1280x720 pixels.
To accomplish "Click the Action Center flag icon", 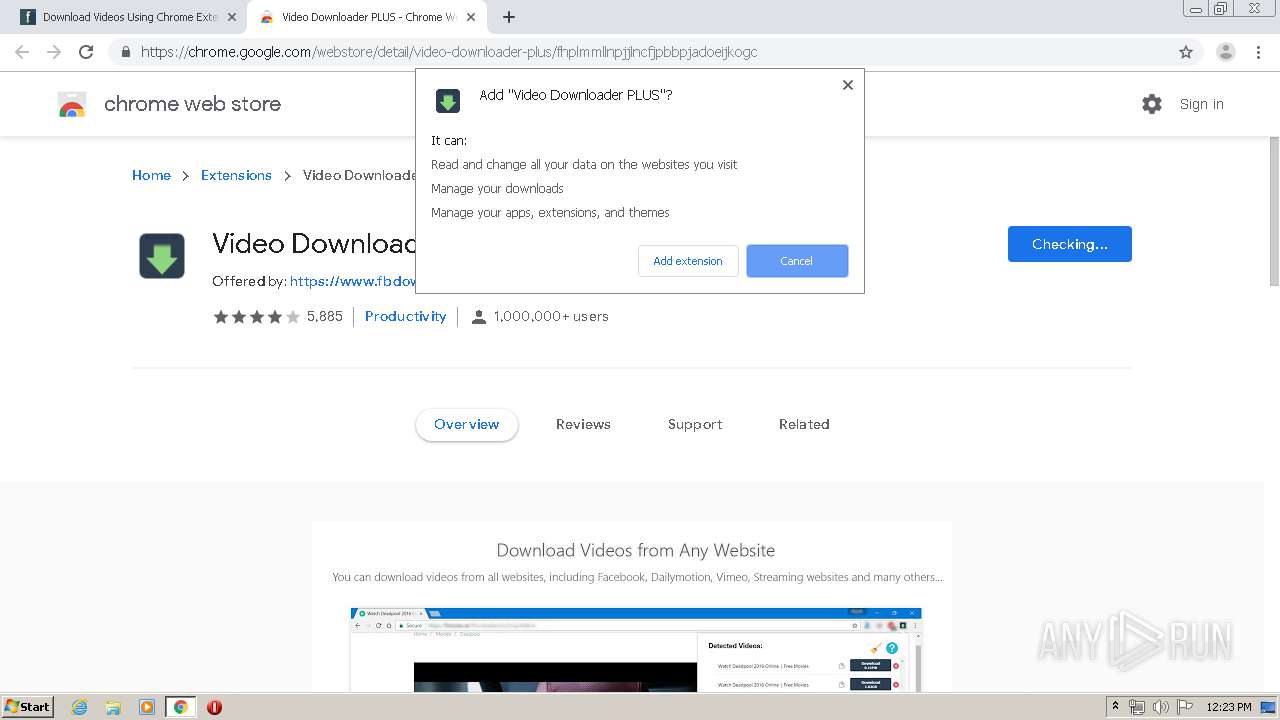I will (1185, 707).
